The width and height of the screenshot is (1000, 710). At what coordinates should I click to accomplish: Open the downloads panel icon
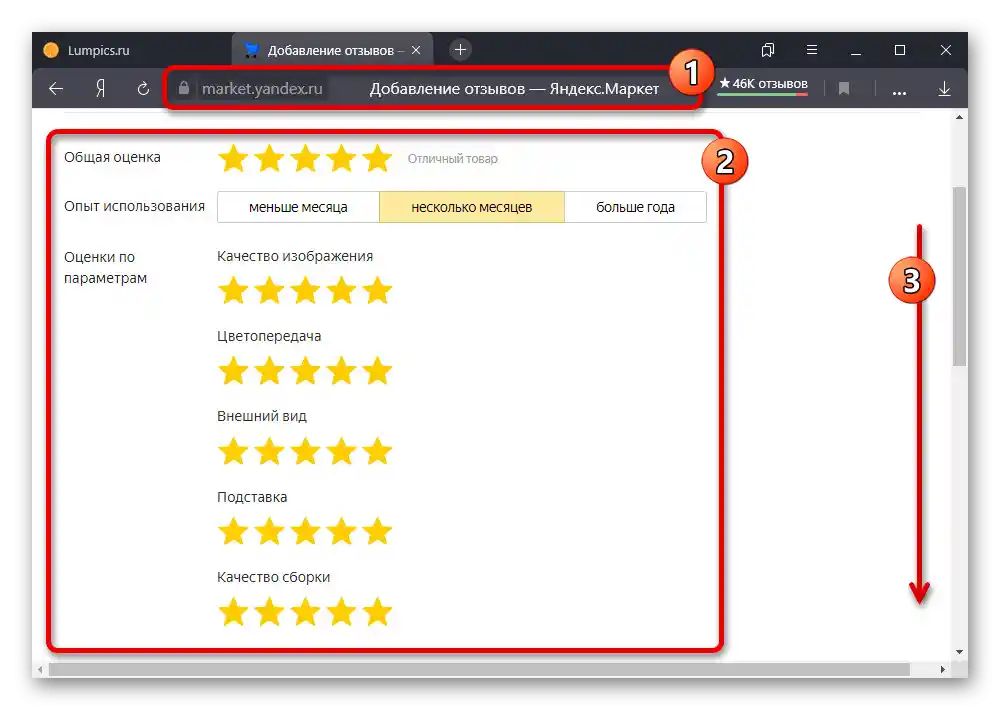point(943,88)
